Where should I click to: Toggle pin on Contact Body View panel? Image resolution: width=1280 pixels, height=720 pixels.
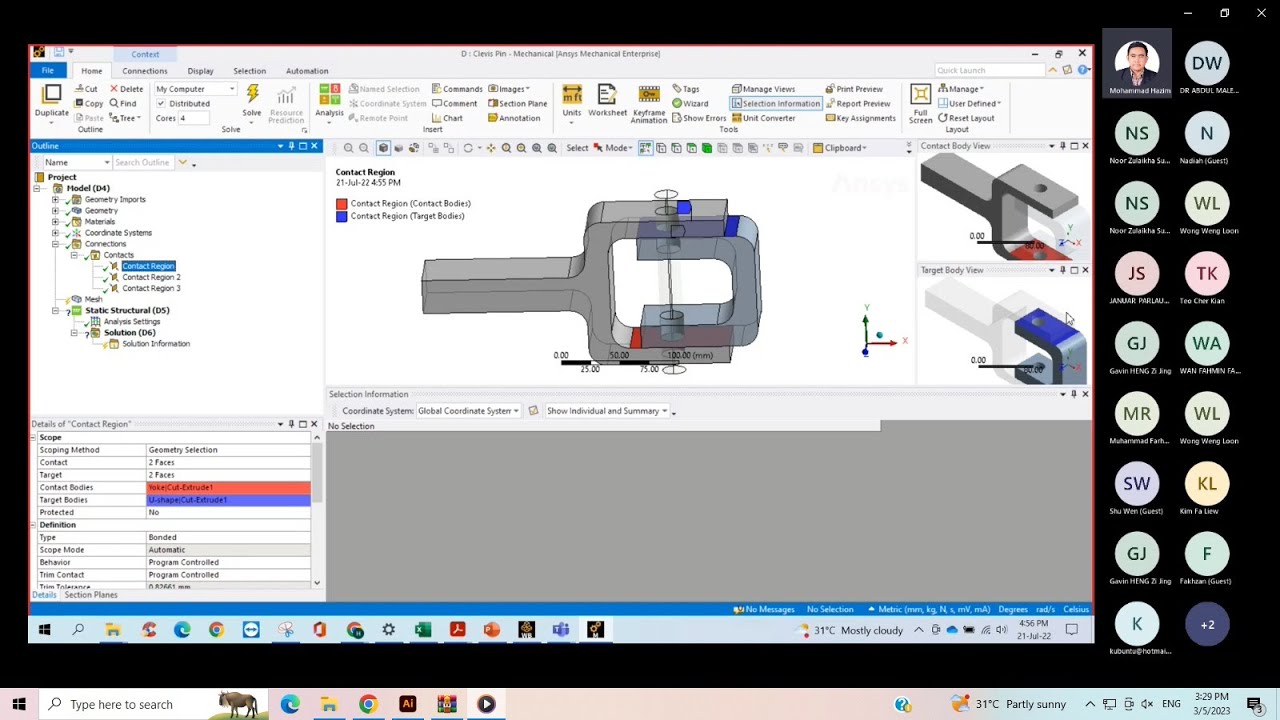pyautogui.click(x=1062, y=146)
